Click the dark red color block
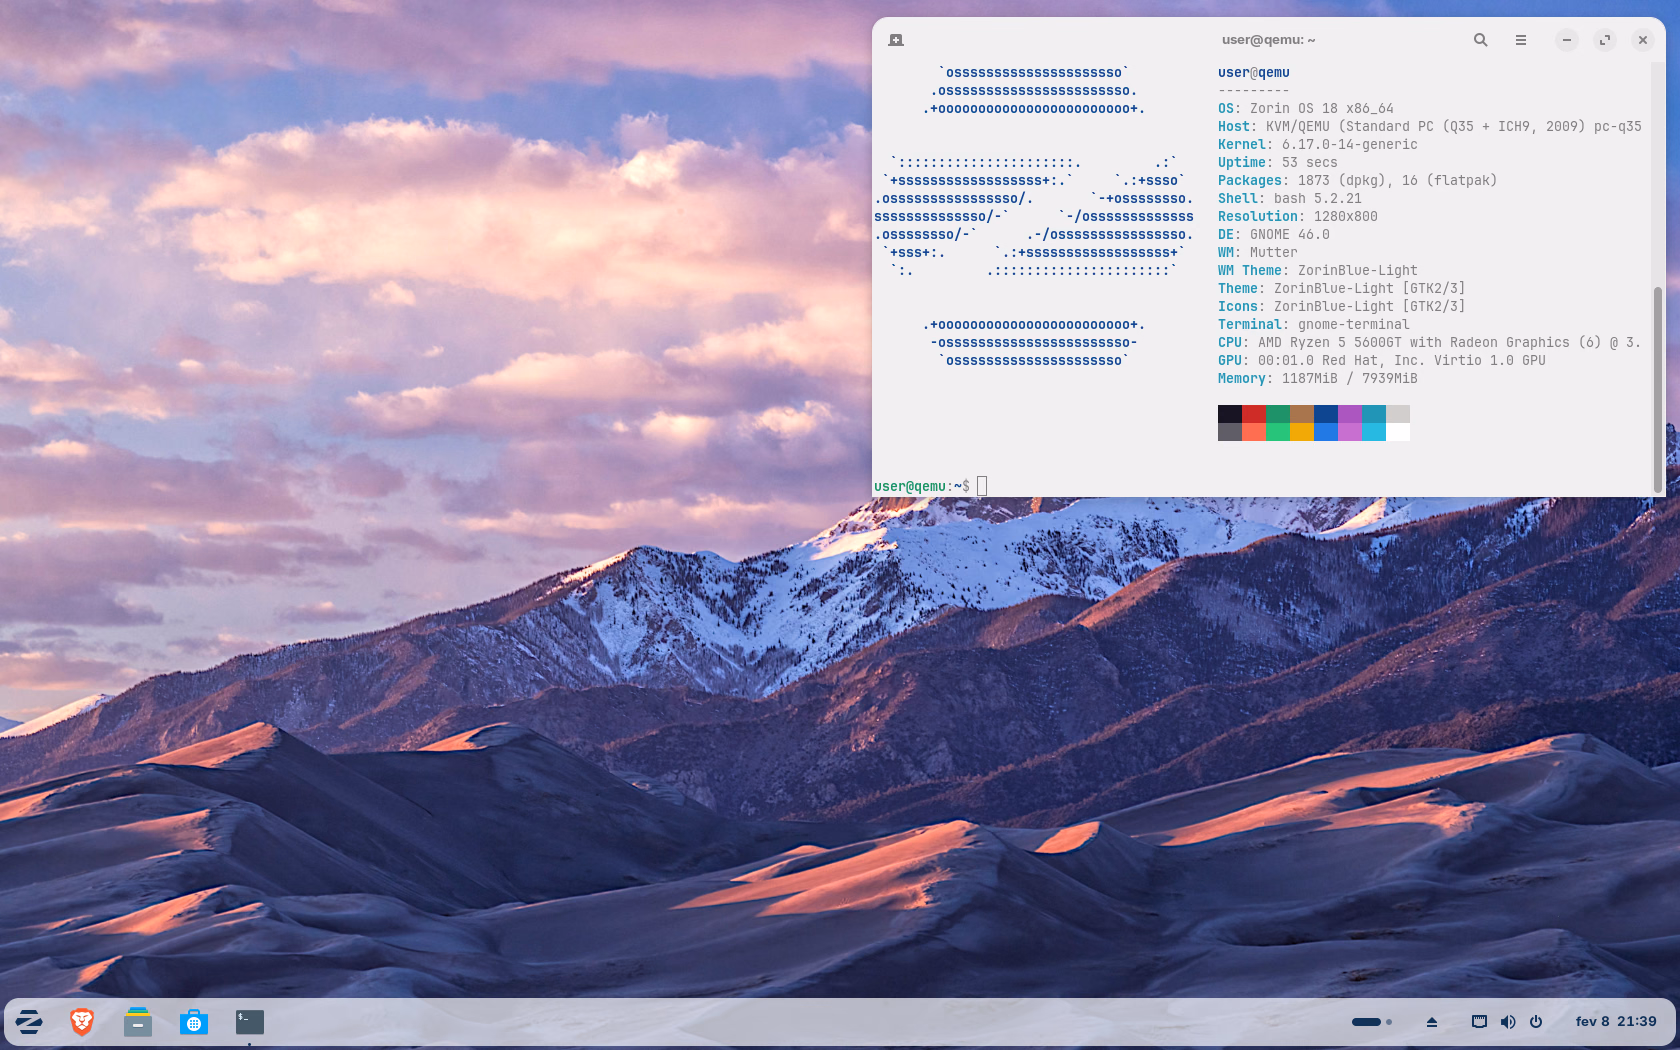The image size is (1680, 1050). point(1254,414)
